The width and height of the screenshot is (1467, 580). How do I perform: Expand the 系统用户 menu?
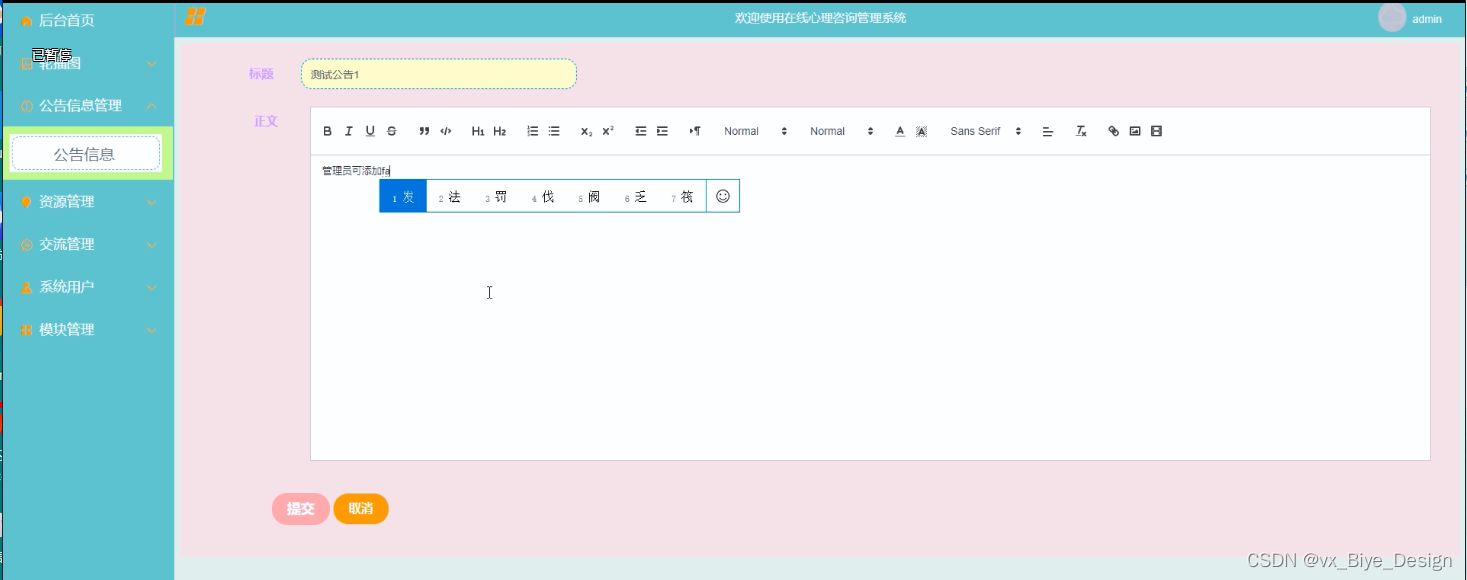pos(88,287)
